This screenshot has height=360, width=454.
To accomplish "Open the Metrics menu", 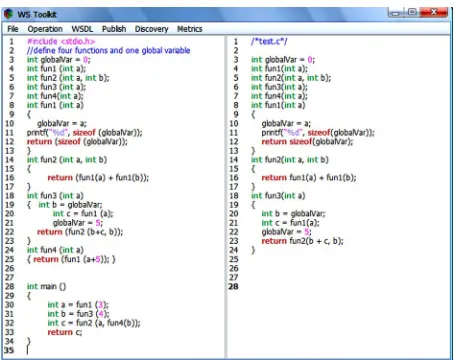I will pyautogui.click(x=189, y=29).
